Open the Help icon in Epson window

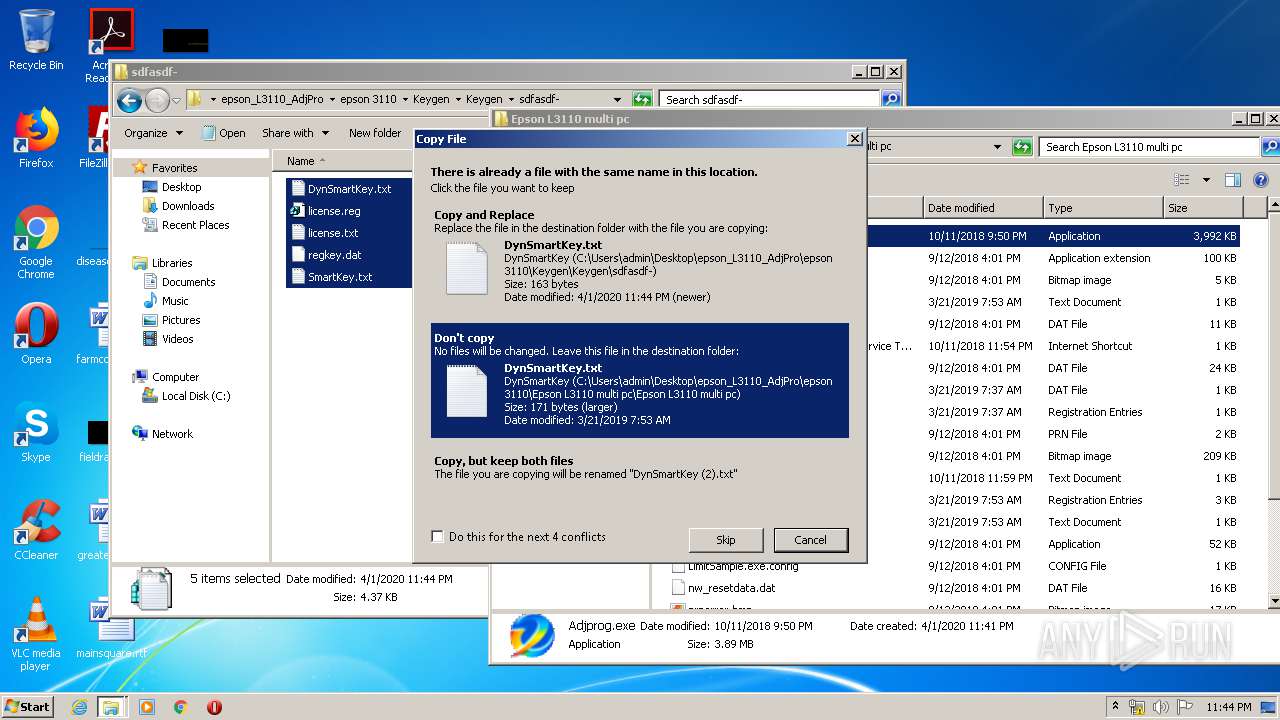(1260, 180)
